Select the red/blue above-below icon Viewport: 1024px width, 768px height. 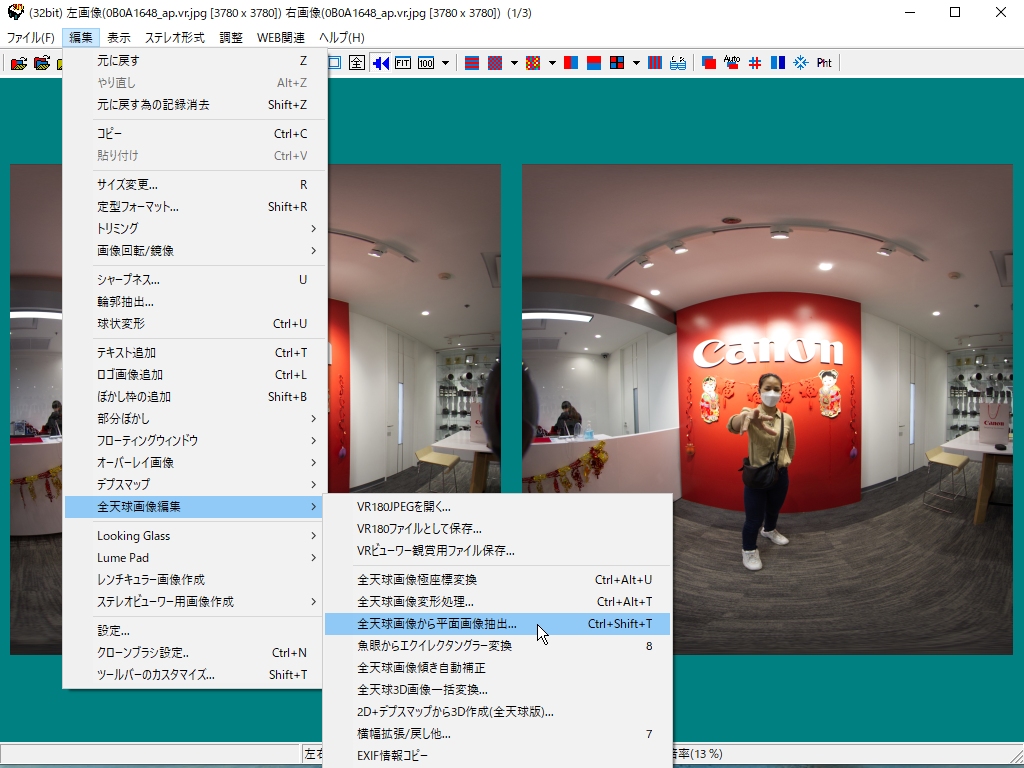pos(594,63)
